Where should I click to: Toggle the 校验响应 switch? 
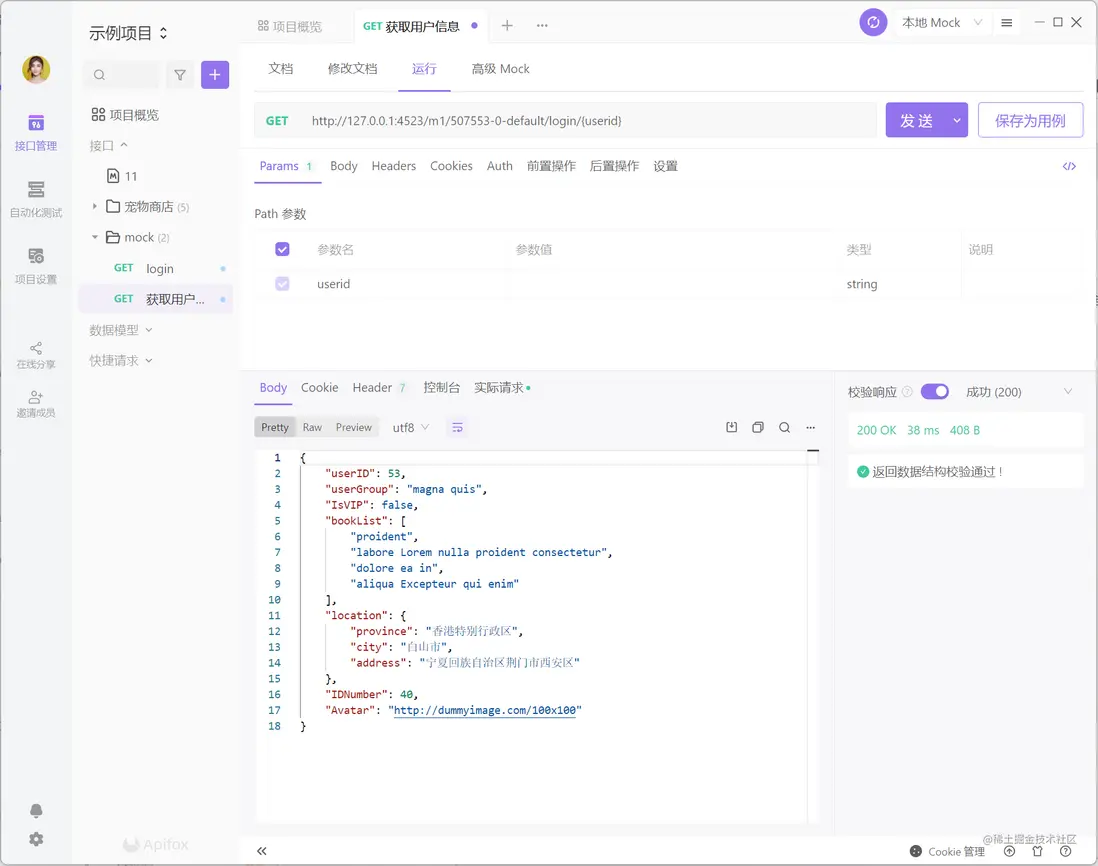point(934,391)
